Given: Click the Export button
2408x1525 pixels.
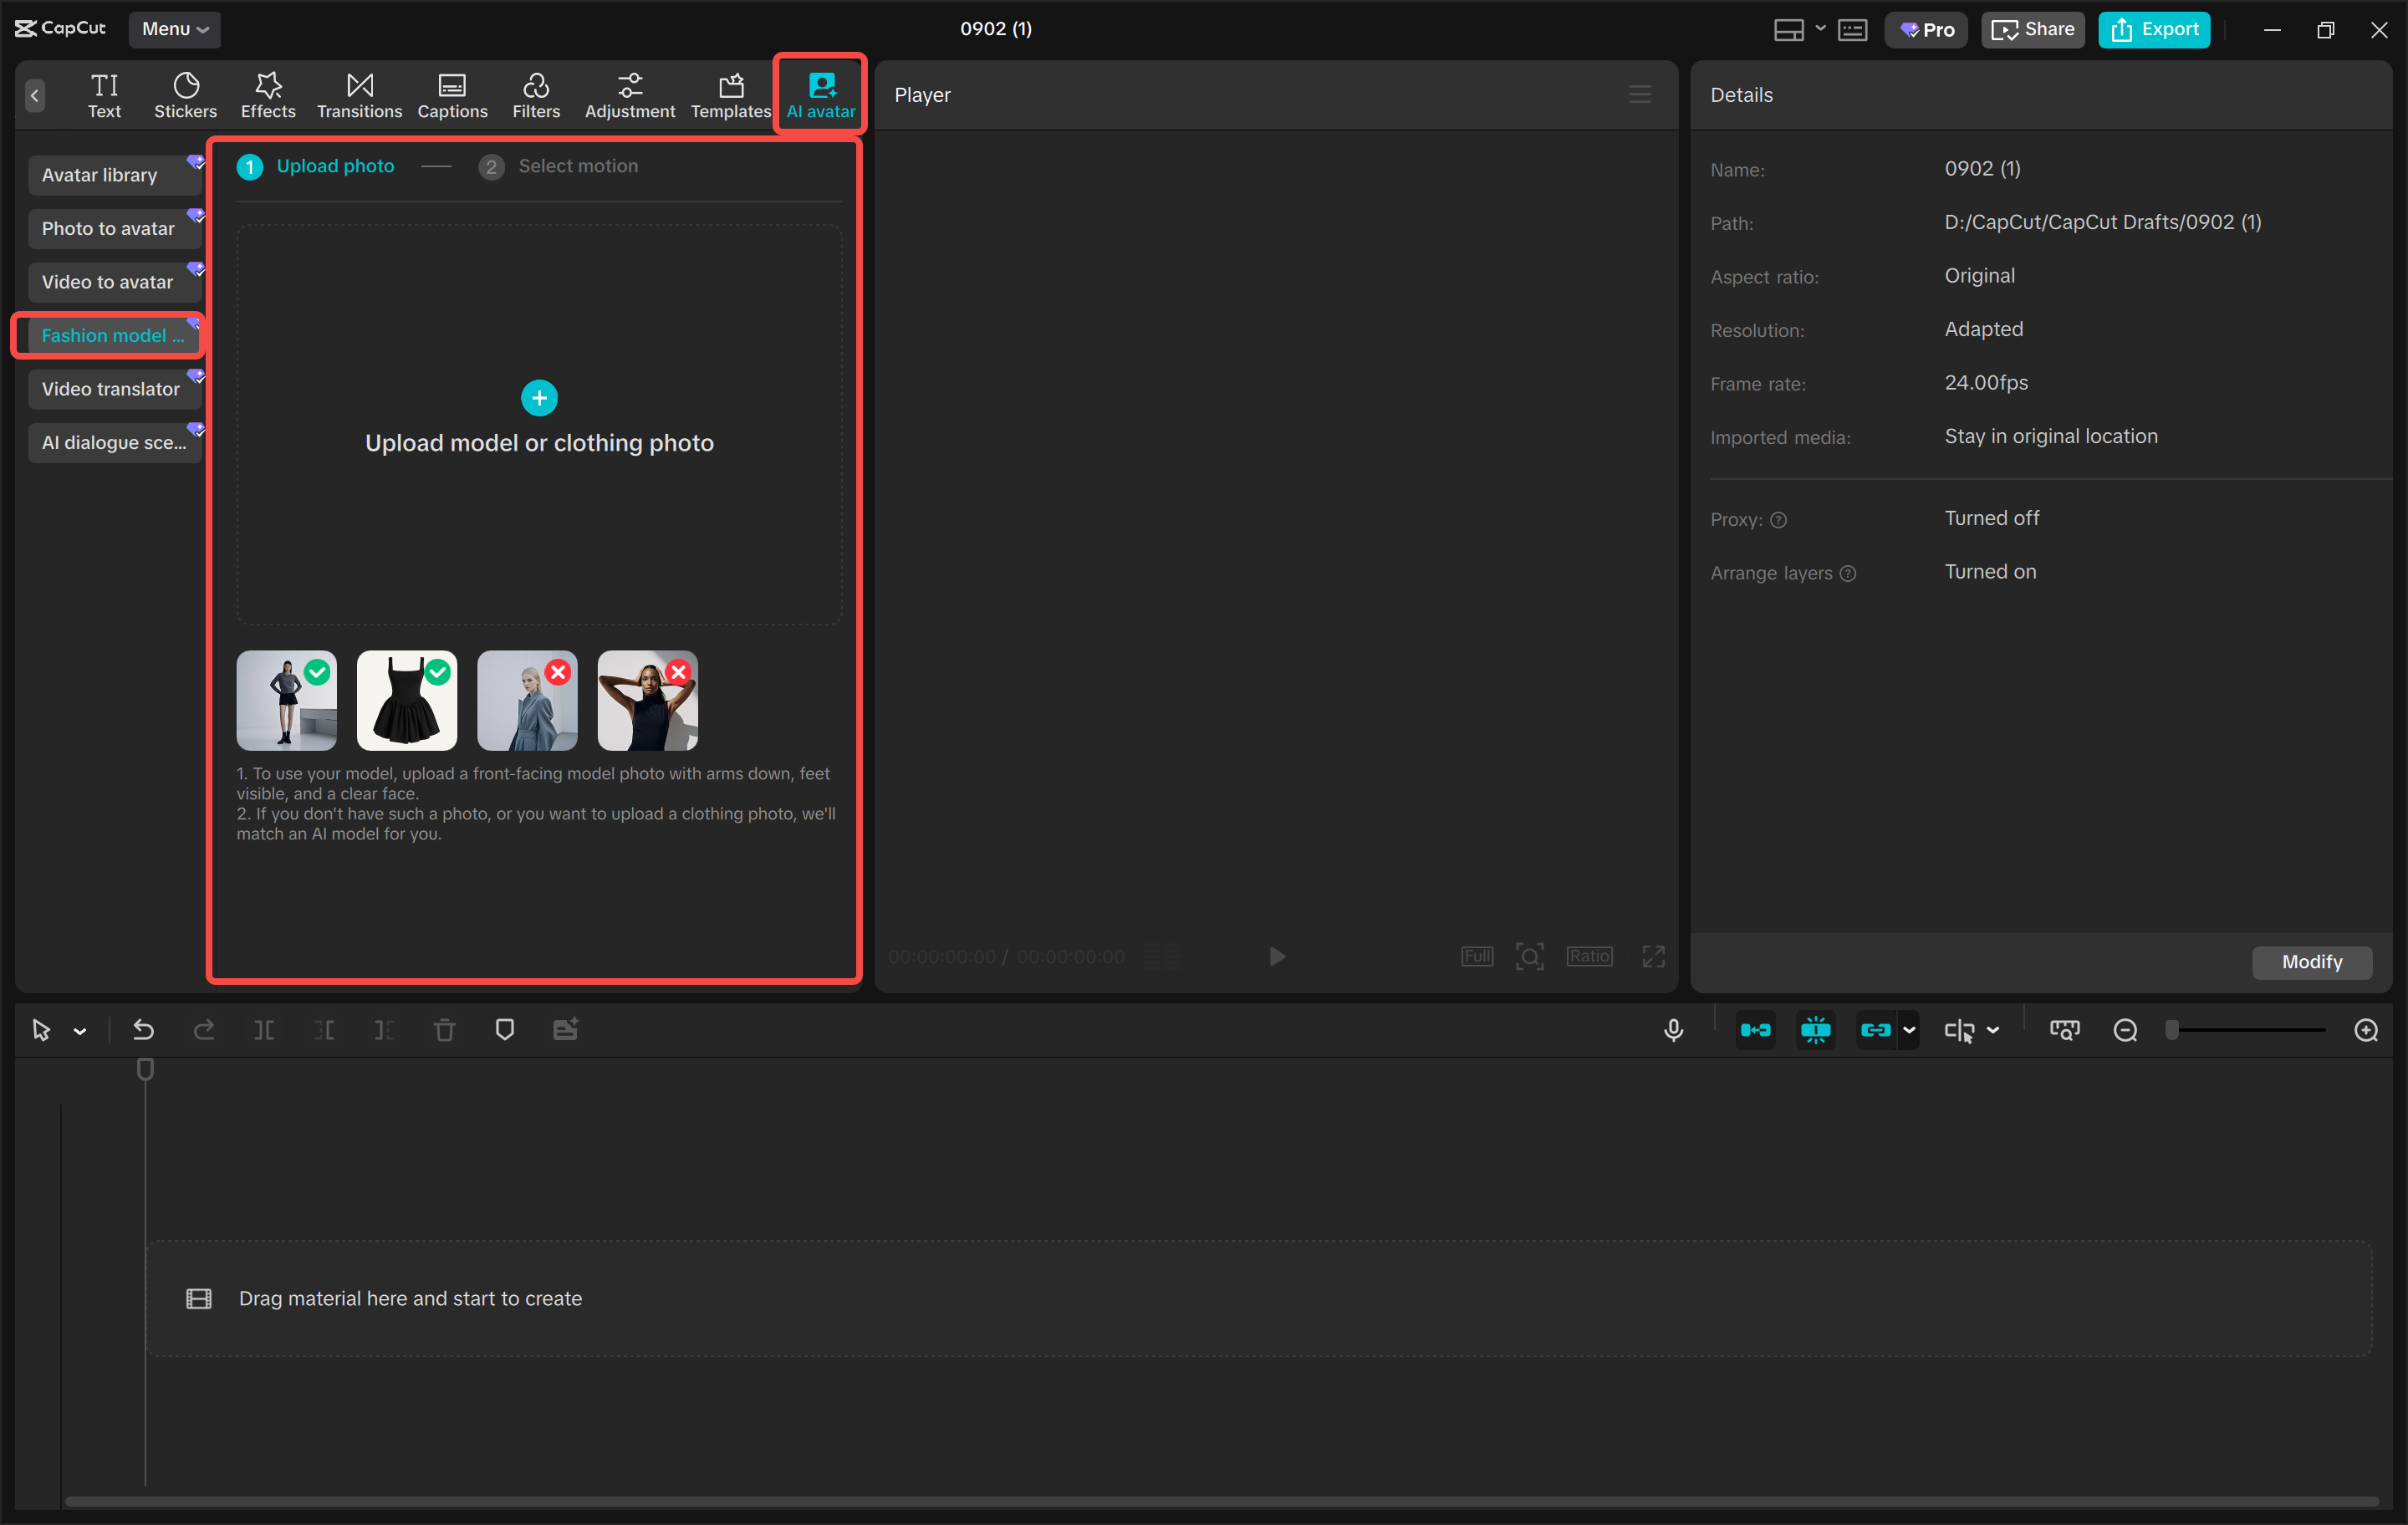Looking at the screenshot, I should [x=2153, y=29].
